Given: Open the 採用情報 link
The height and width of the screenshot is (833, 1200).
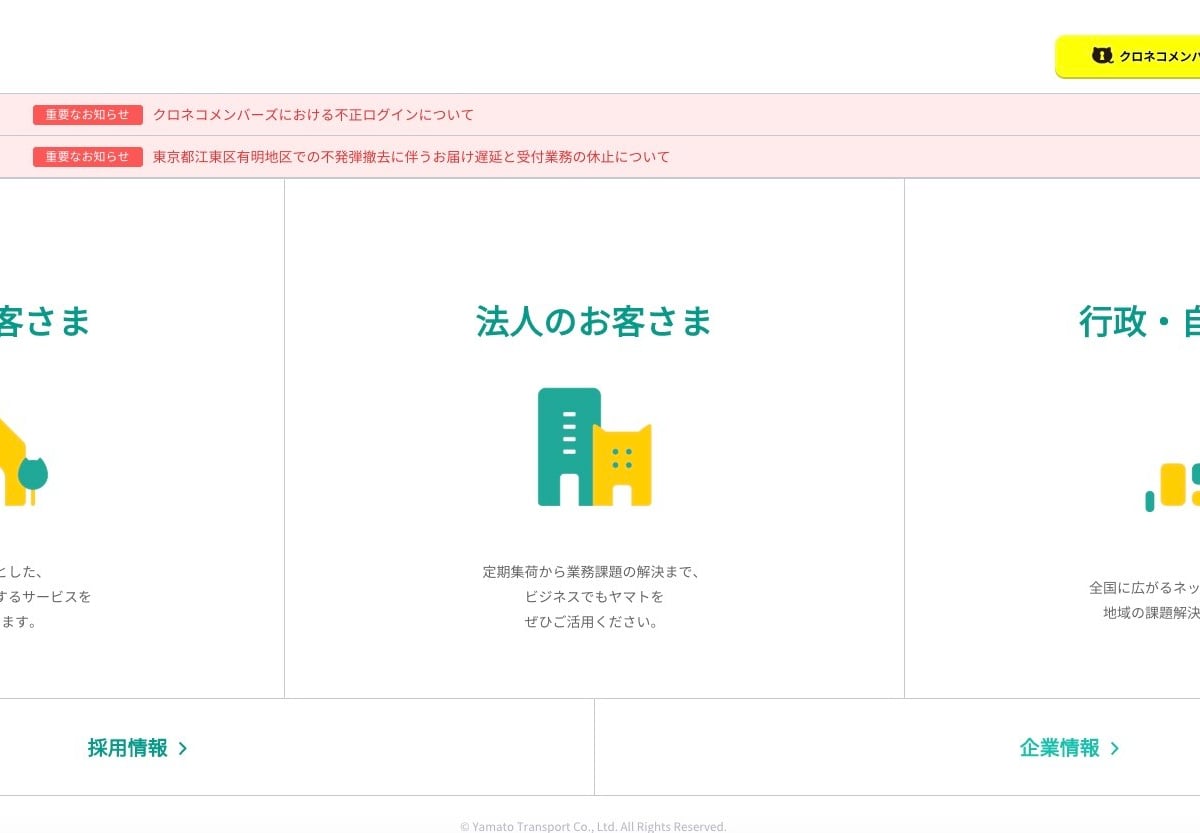Looking at the screenshot, I should 128,748.
